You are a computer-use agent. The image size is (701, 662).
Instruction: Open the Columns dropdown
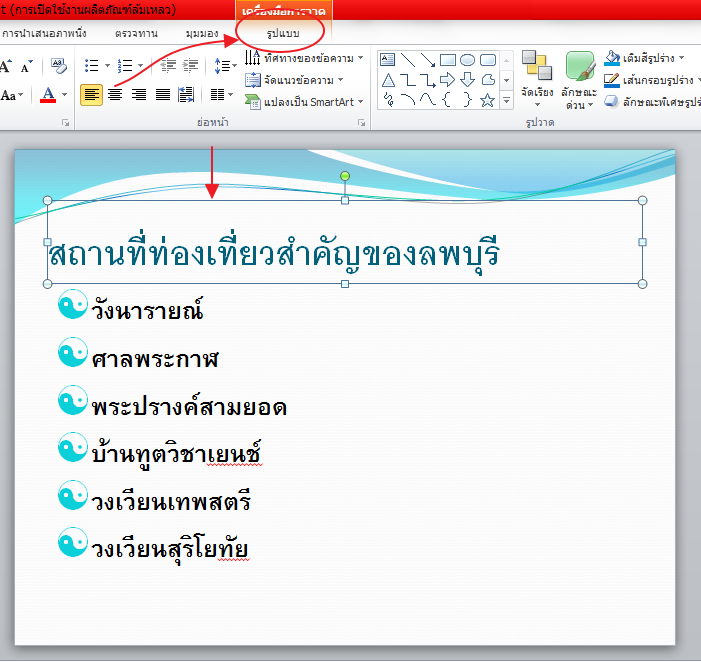(222, 95)
